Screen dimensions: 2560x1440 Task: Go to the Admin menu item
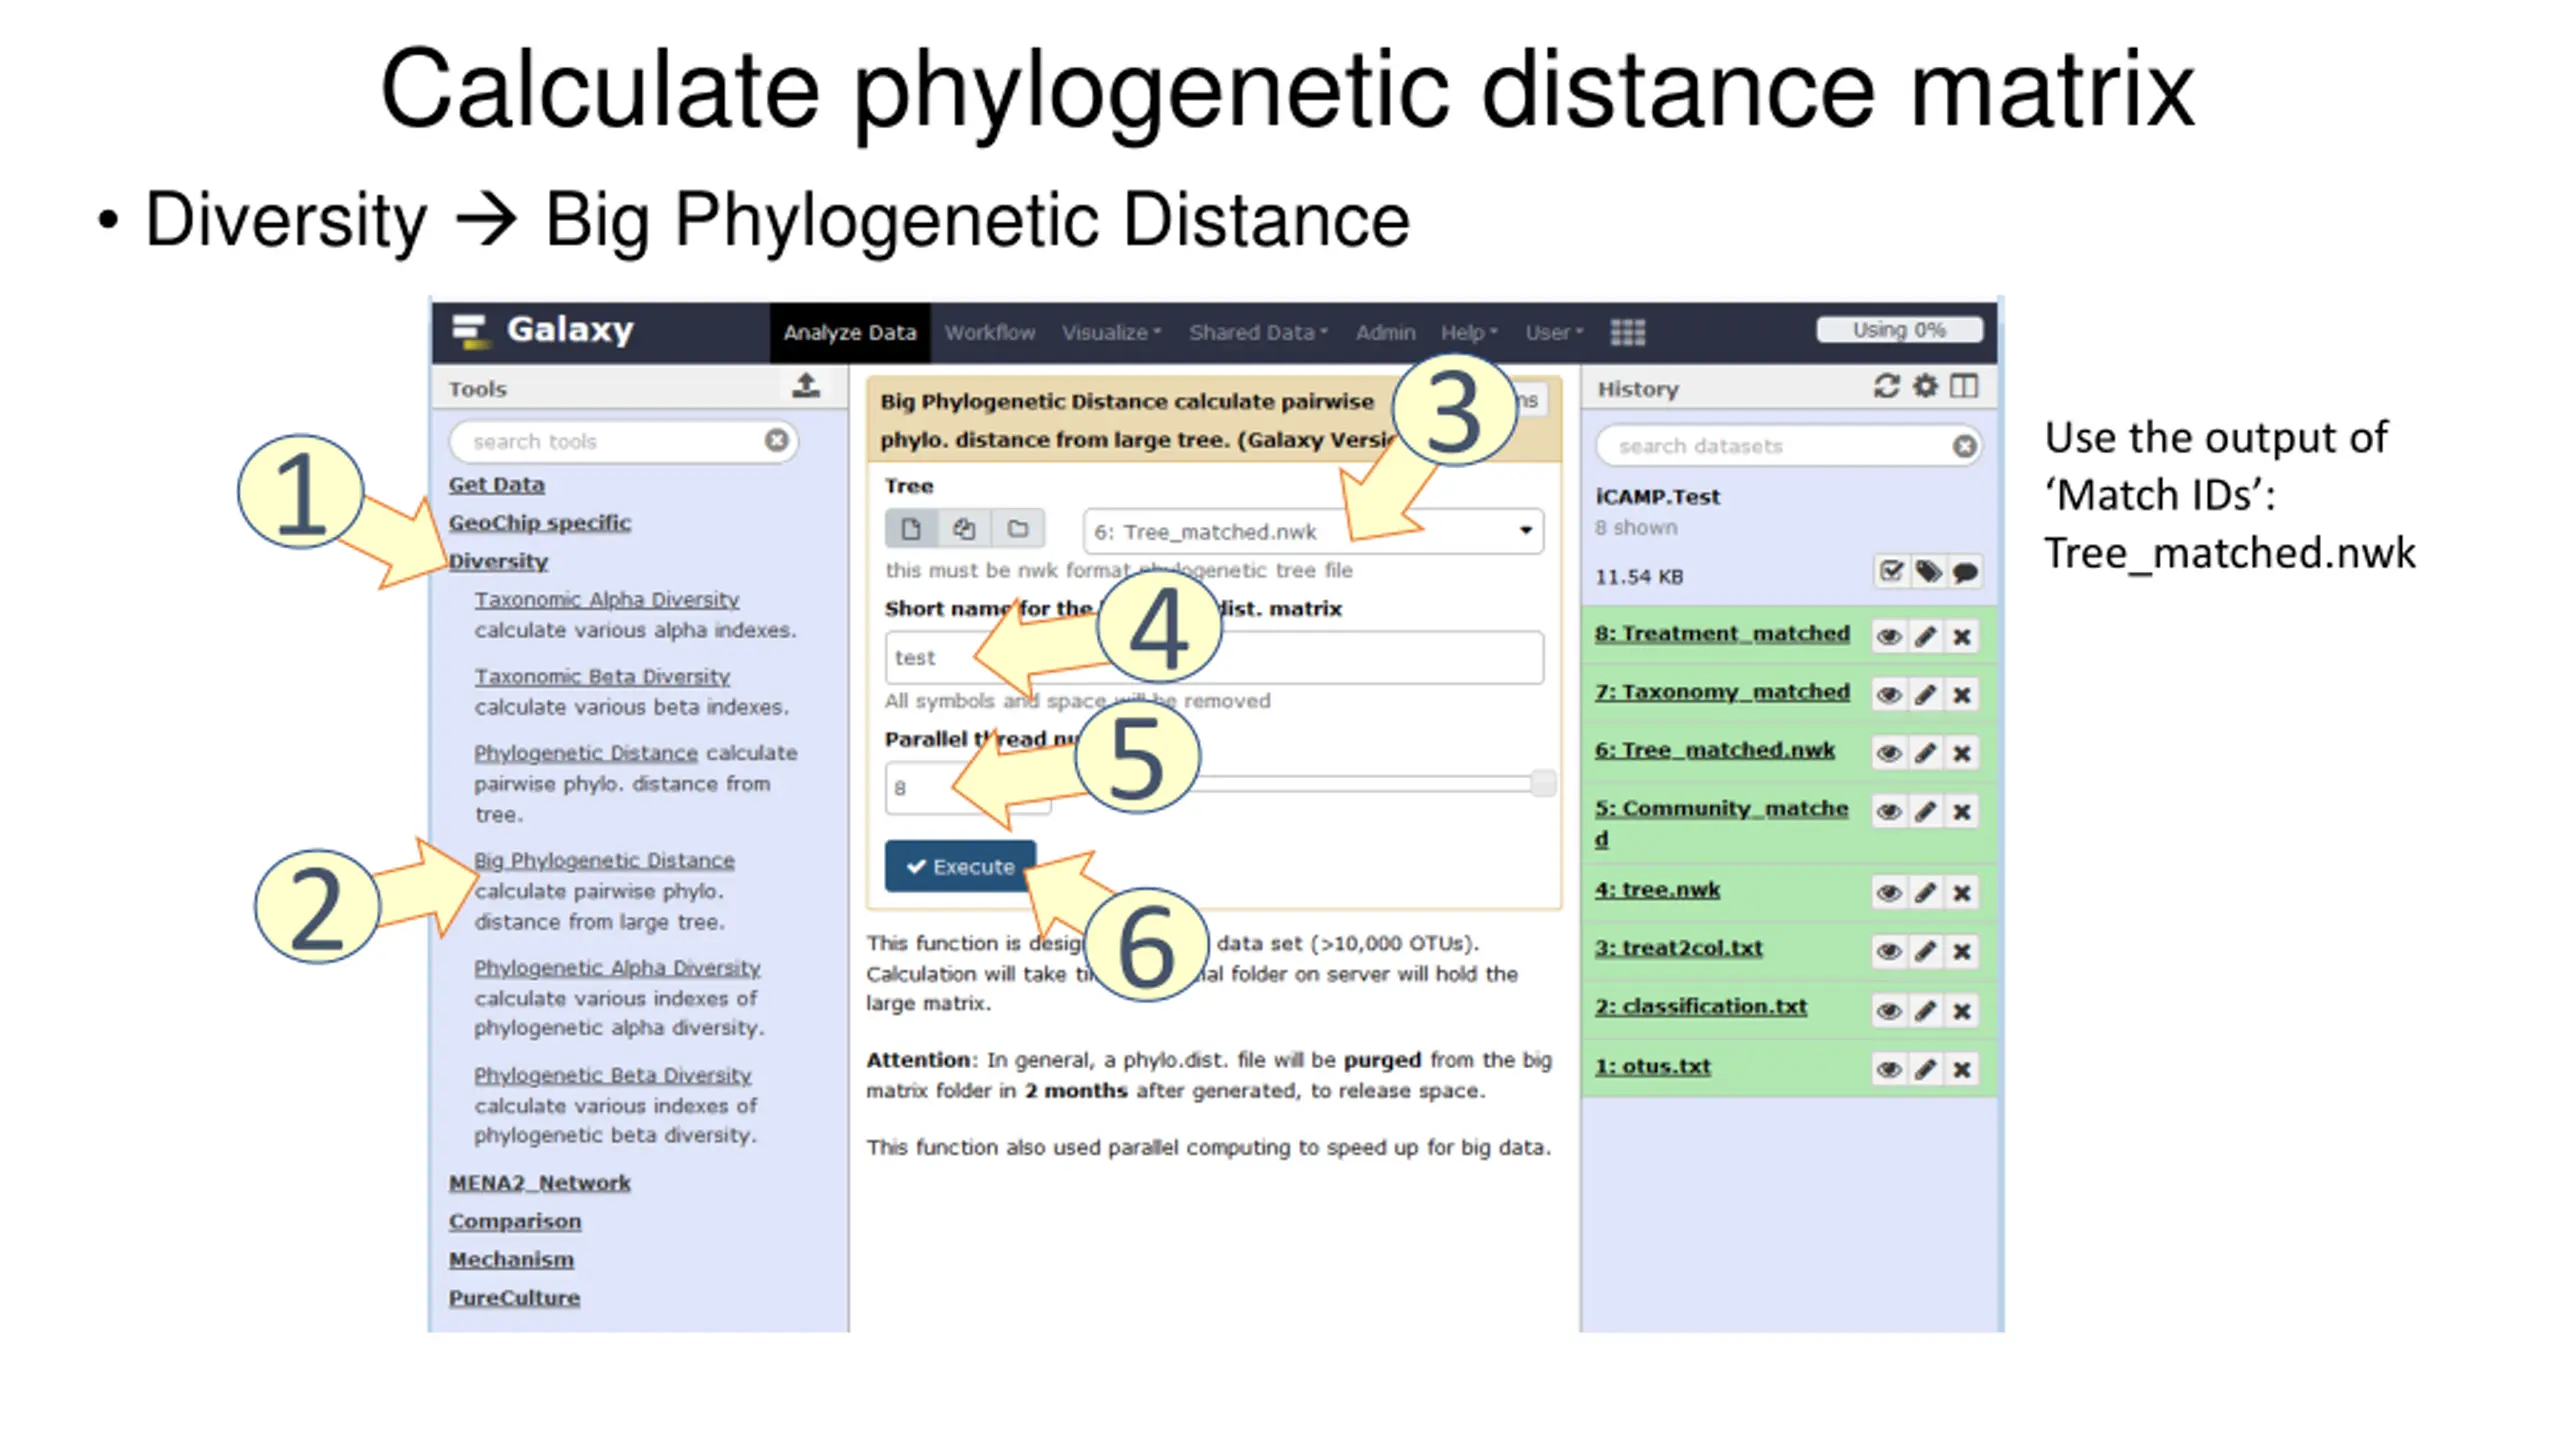click(x=1384, y=333)
